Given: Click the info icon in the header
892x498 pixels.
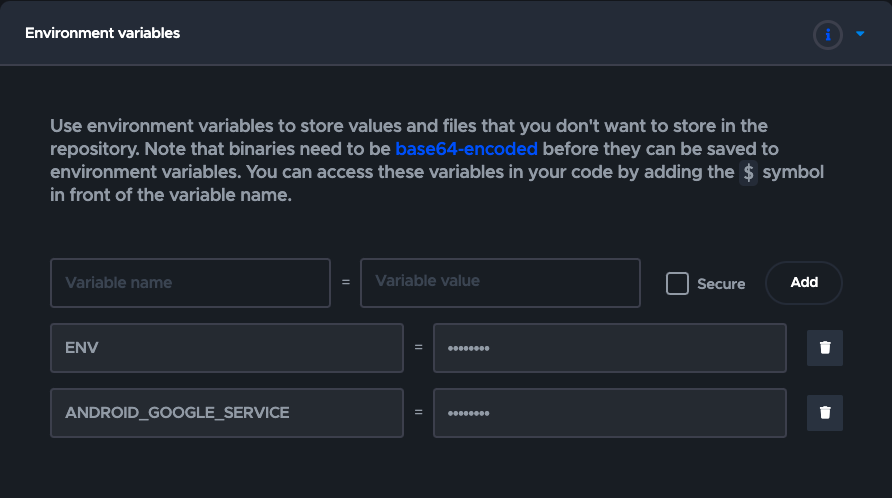Looking at the screenshot, I should [827, 35].
